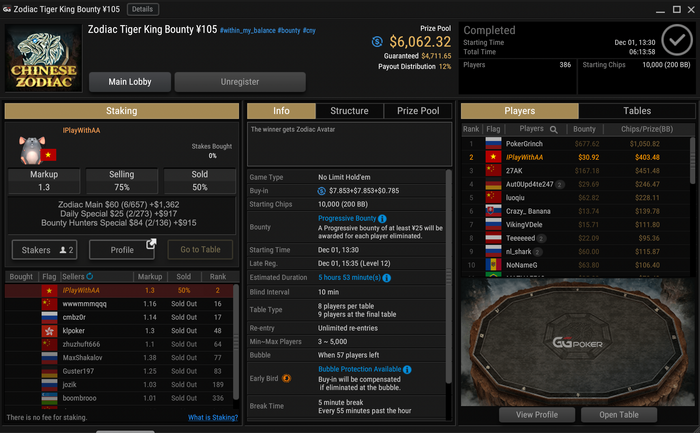Refresh the Sellers list icon
The image size is (700, 433).
pos(90,276)
